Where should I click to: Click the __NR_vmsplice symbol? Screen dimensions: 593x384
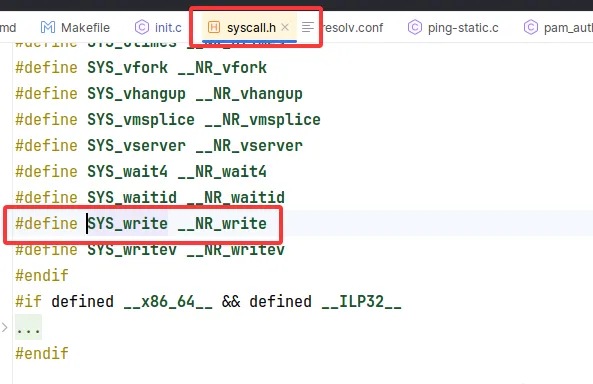262,120
